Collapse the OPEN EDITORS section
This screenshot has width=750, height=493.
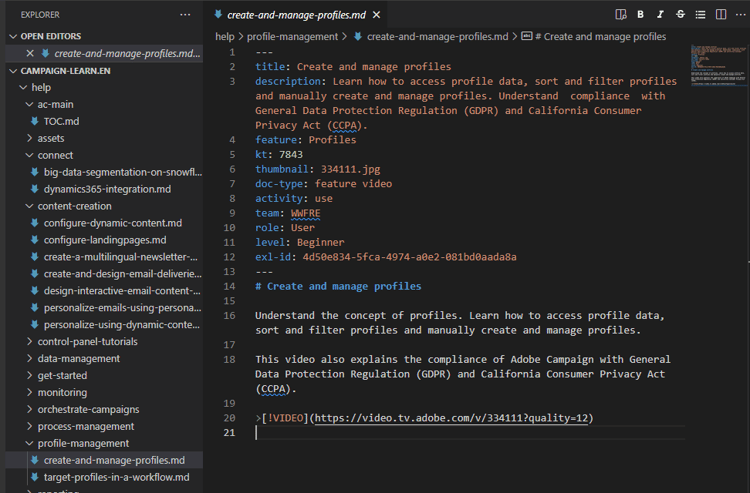pos(12,36)
